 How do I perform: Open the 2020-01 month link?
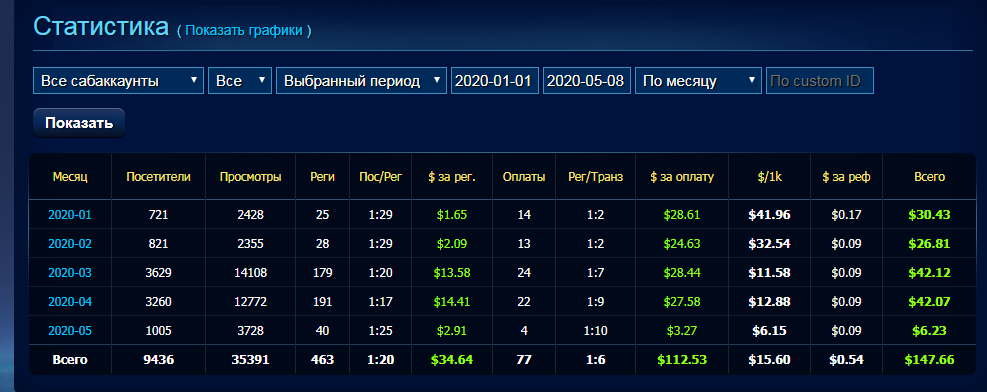tap(70, 215)
